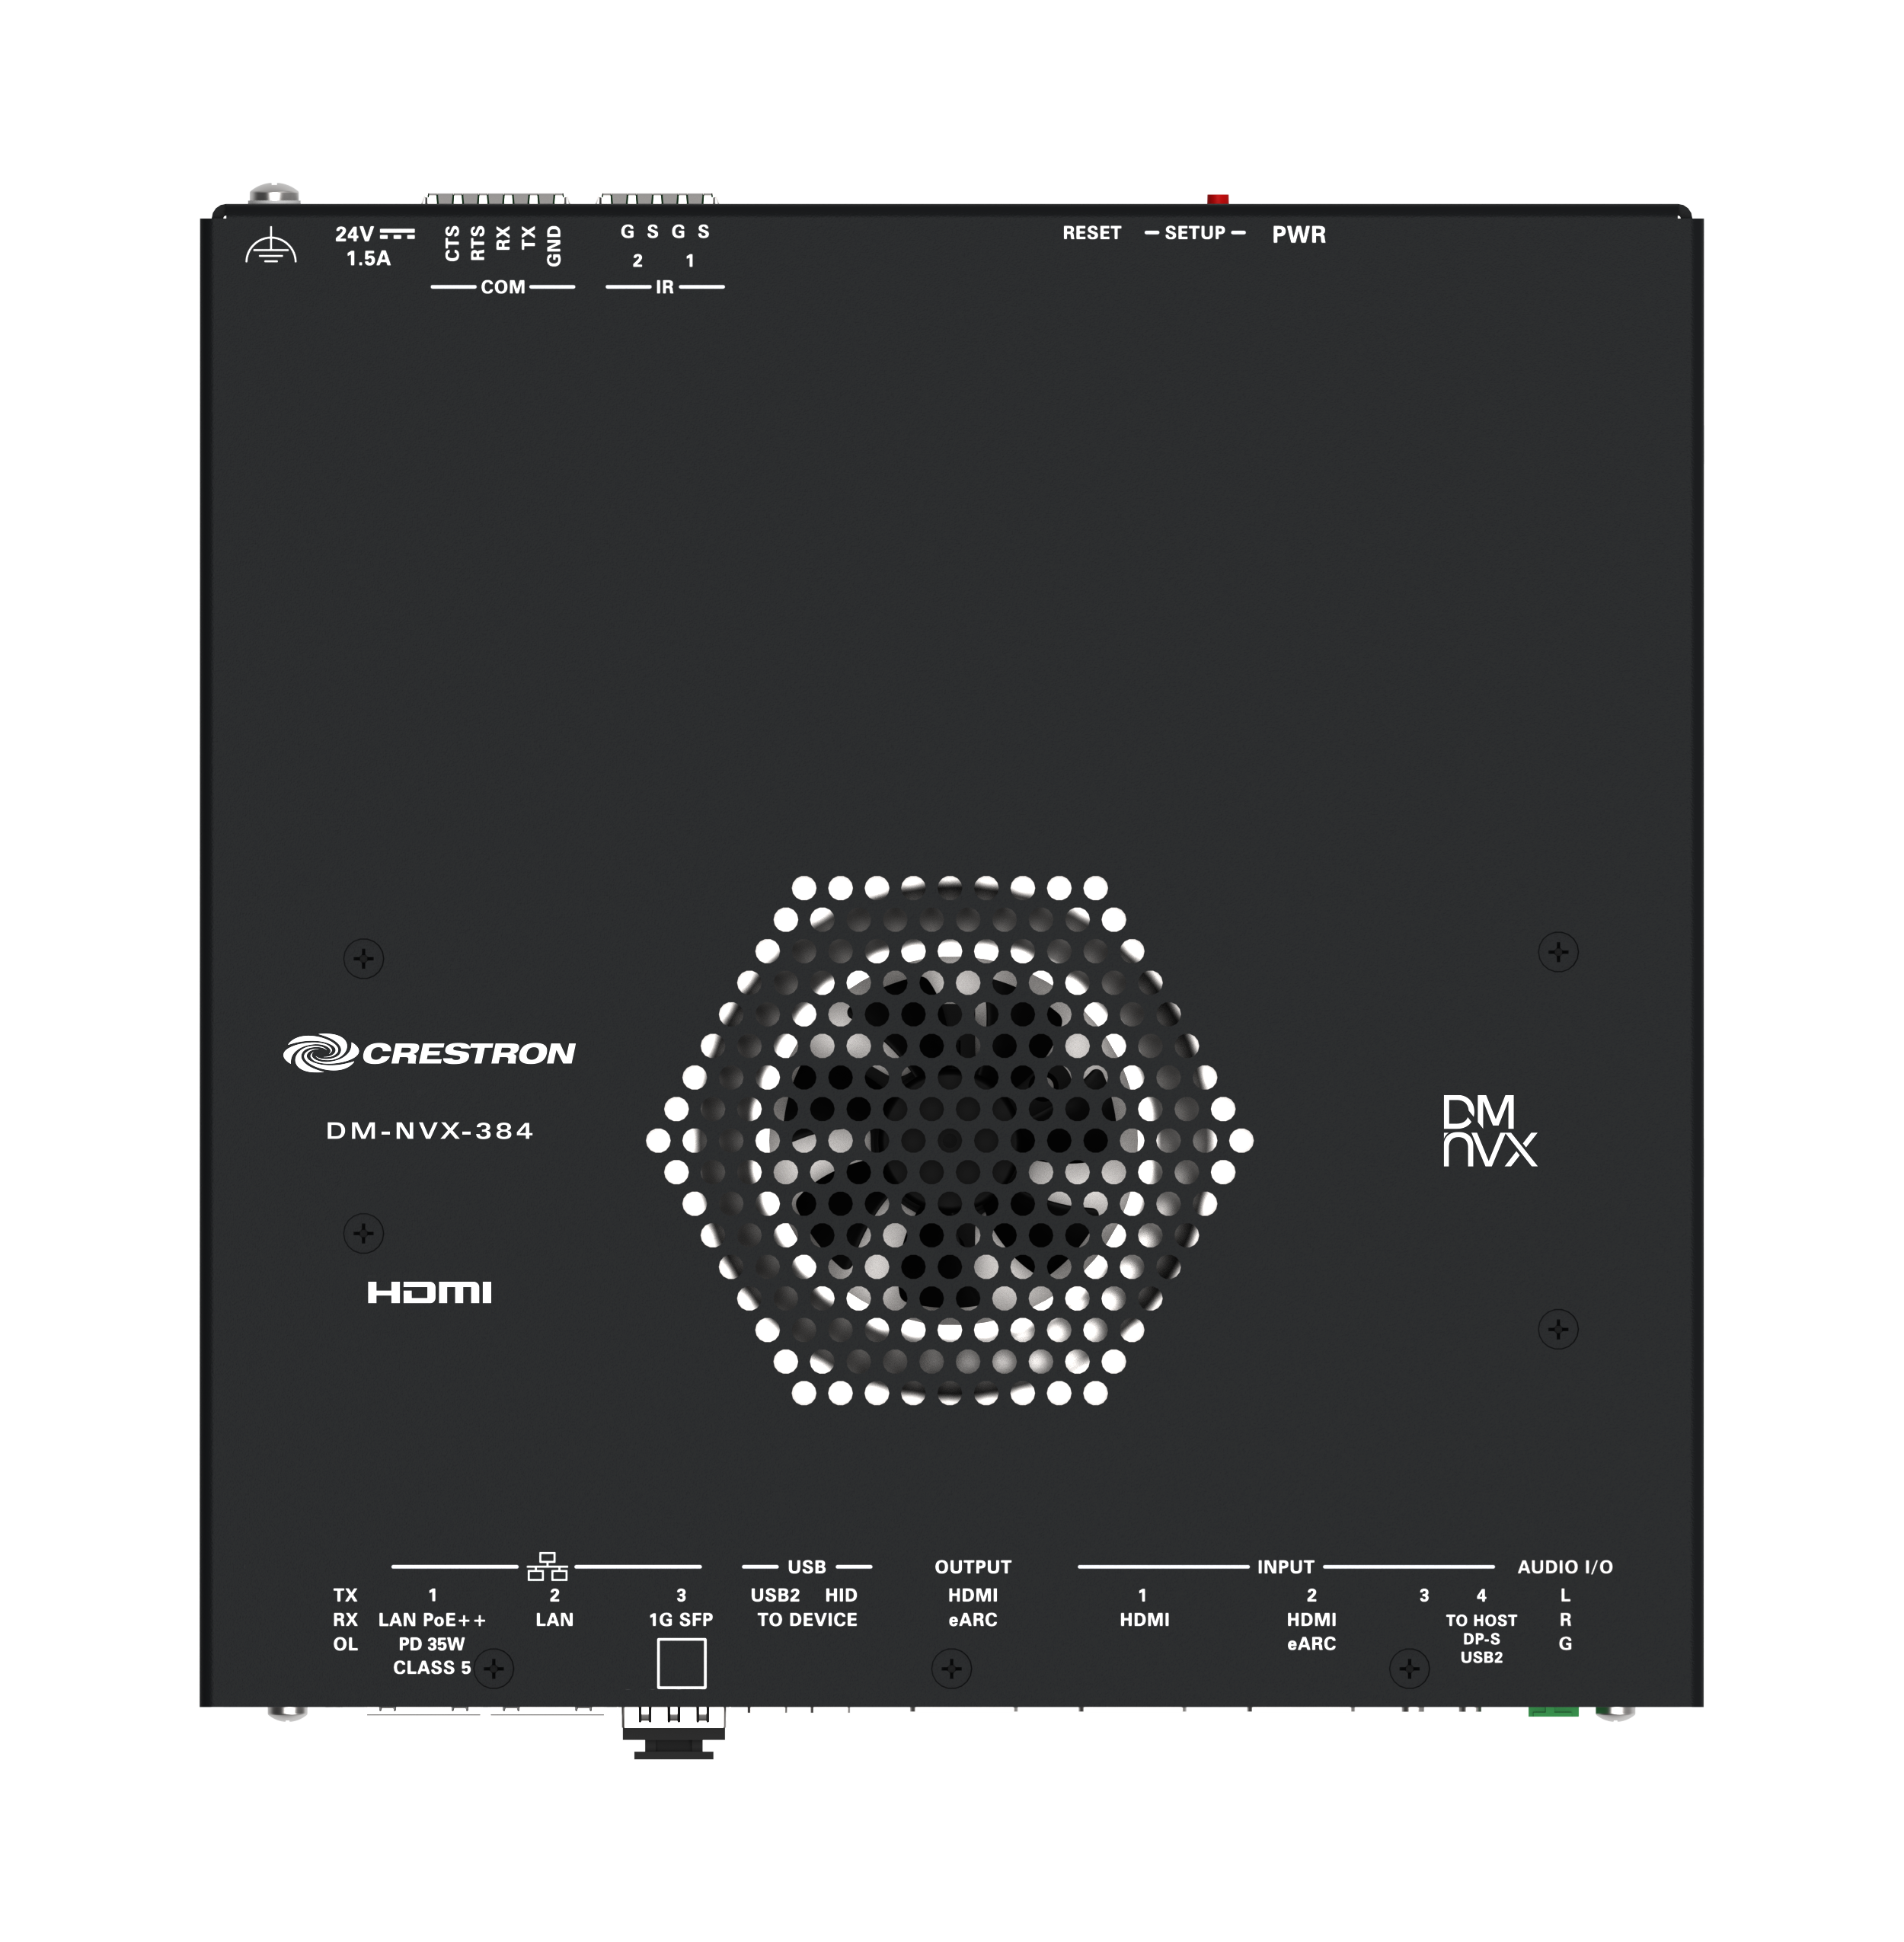This screenshot has height=1942, width=1904.
Task: Click the 'RESET' label
Action: [1091, 233]
